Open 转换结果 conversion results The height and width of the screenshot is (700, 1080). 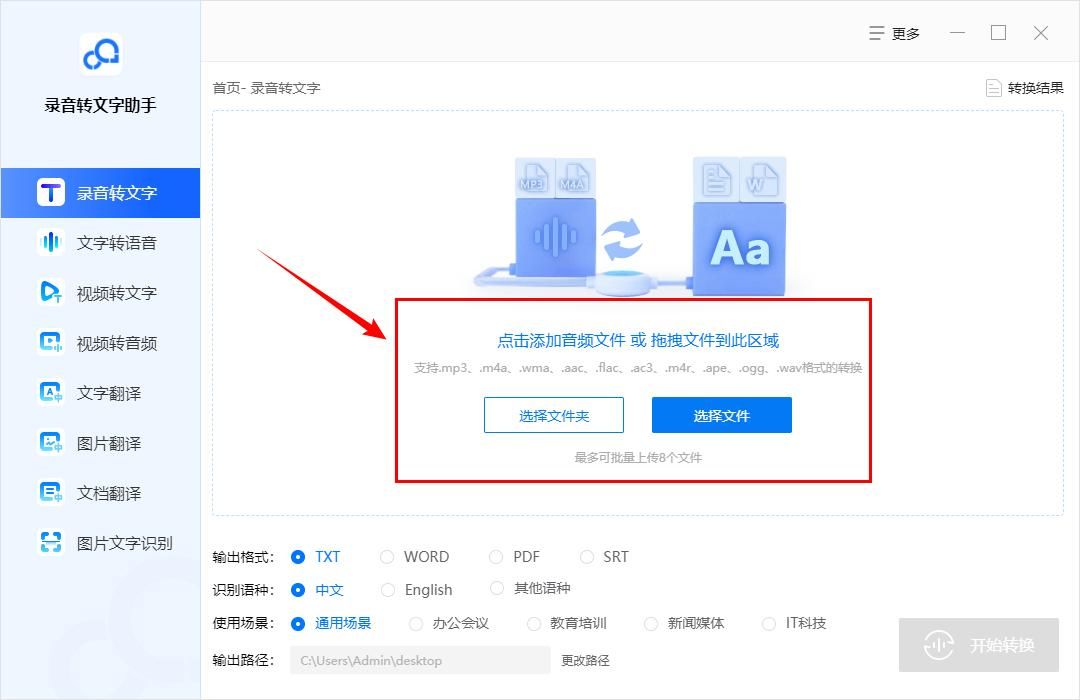tap(1024, 88)
